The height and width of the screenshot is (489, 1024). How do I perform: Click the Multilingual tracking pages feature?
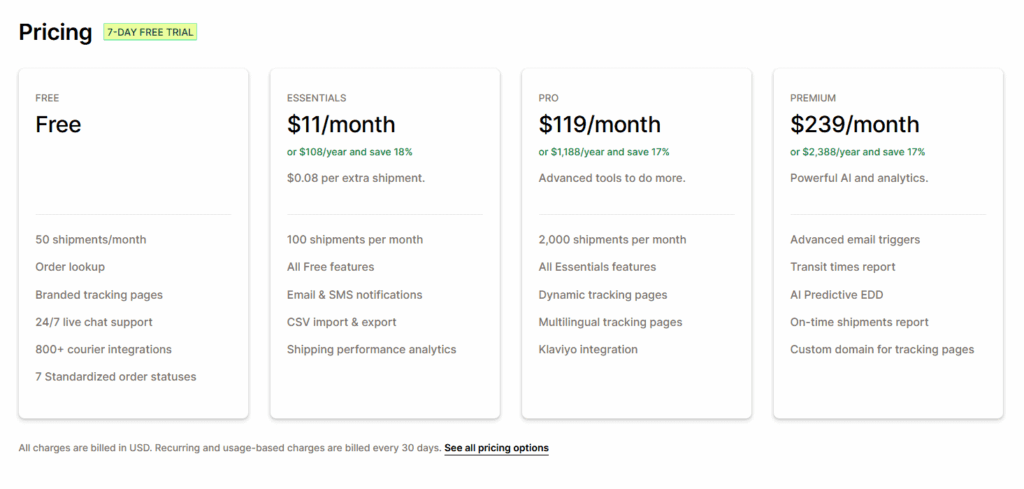pyautogui.click(x=610, y=322)
